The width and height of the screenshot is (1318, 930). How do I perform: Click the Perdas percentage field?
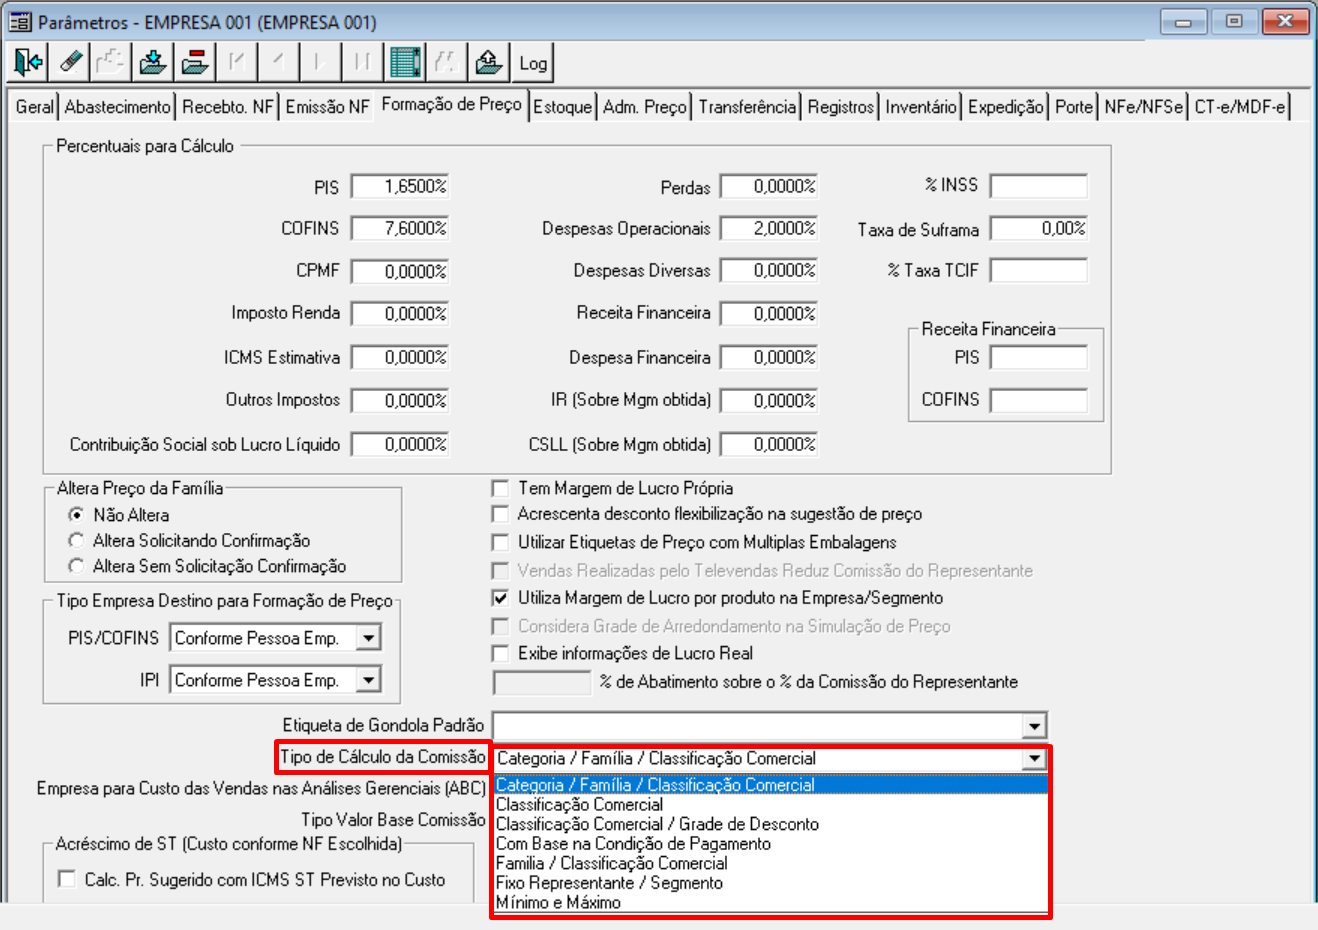coord(769,186)
